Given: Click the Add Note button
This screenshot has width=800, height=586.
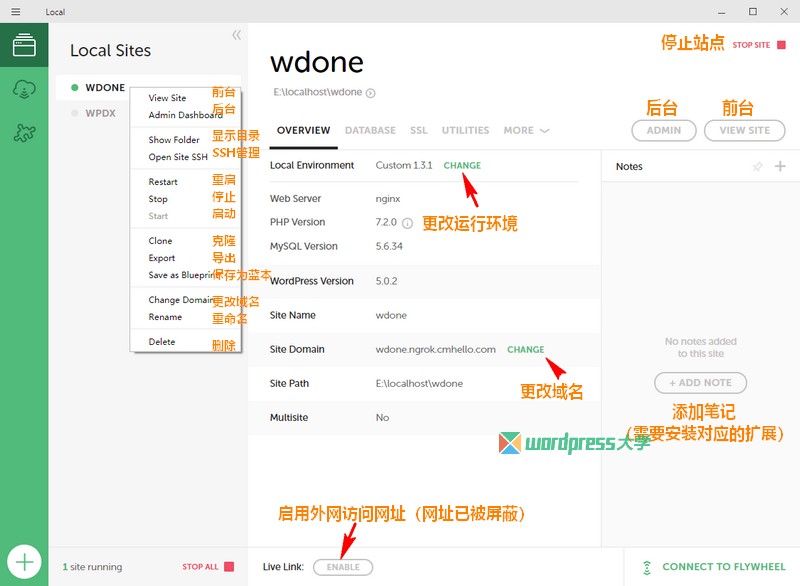Looking at the screenshot, I should pos(701,383).
